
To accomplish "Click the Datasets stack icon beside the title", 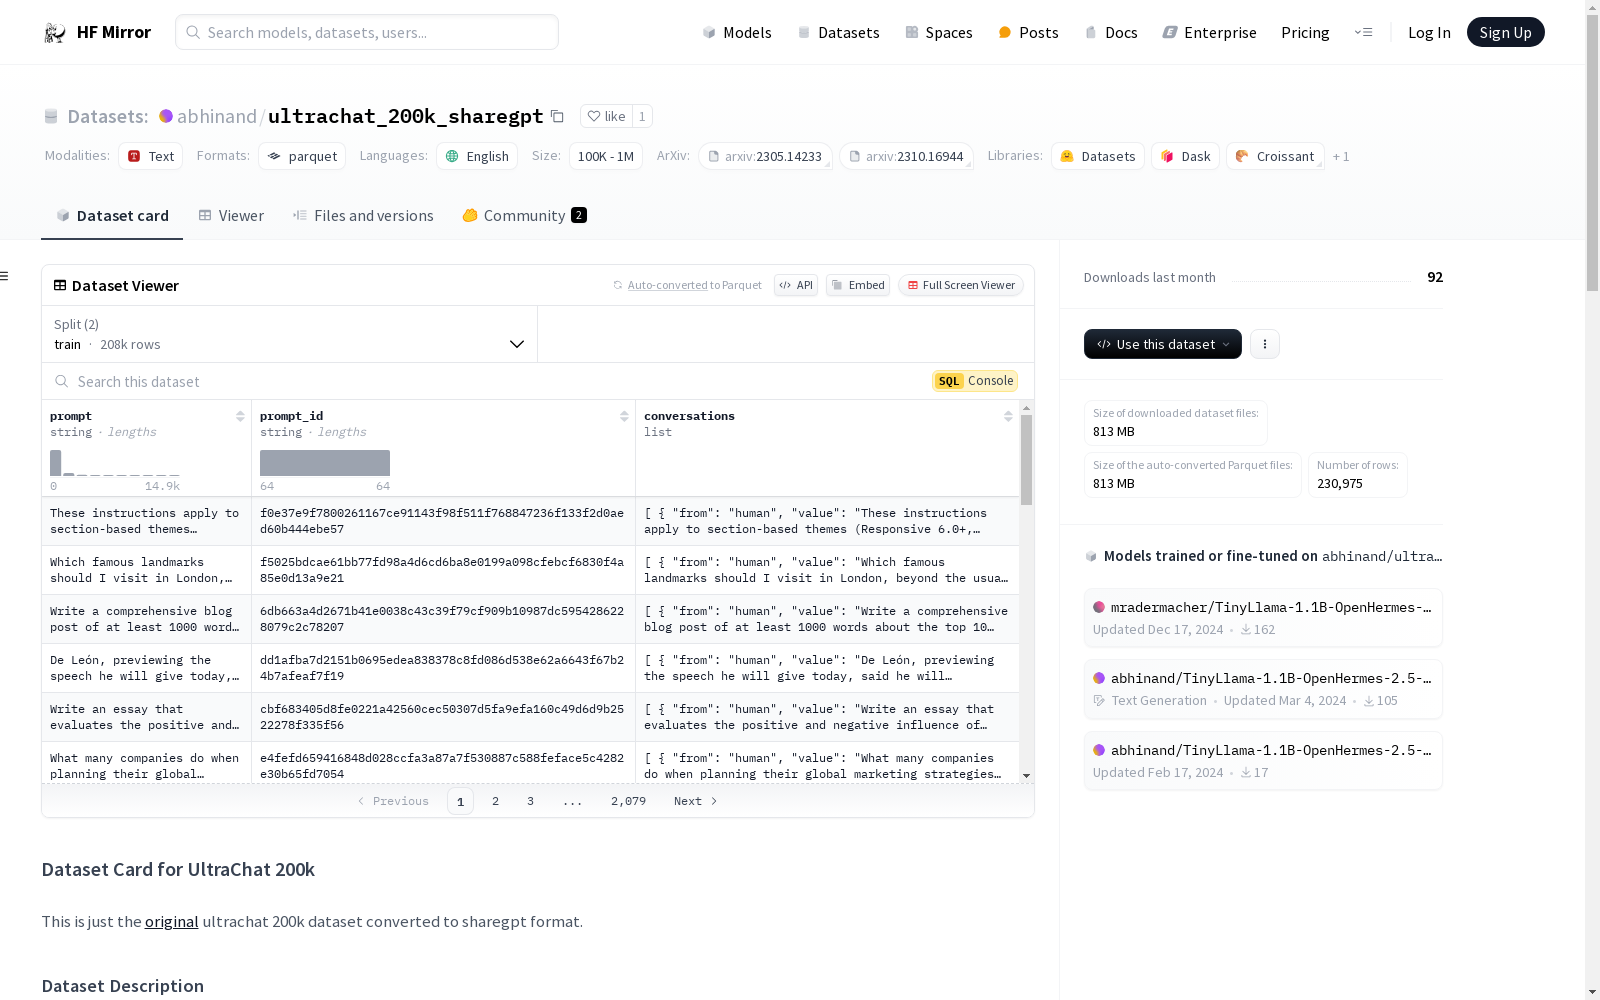I will pyautogui.click(x=51, y=116).
